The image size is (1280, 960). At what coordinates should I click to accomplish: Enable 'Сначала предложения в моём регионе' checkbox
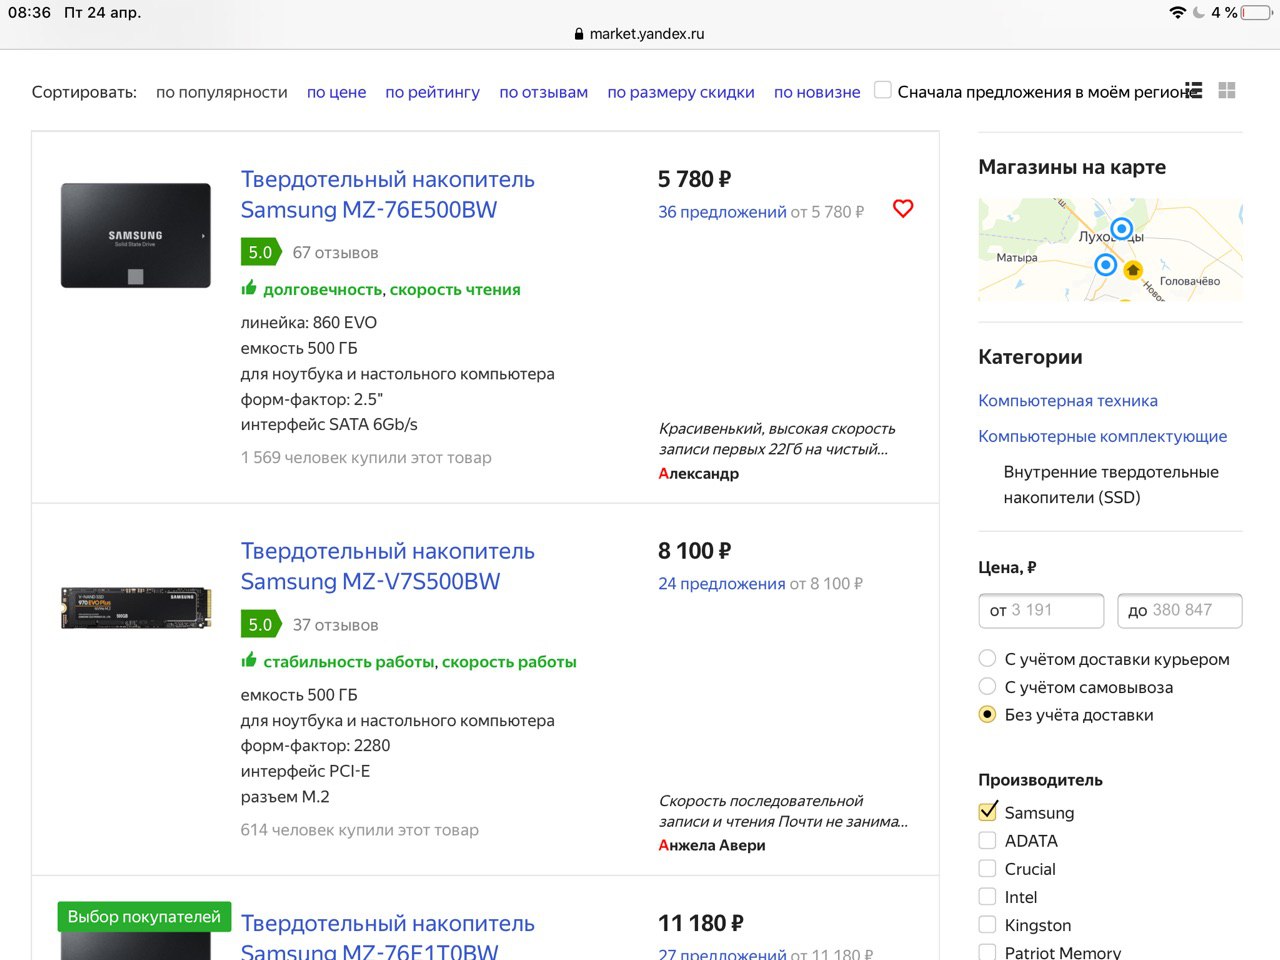[x=883, y=90]
